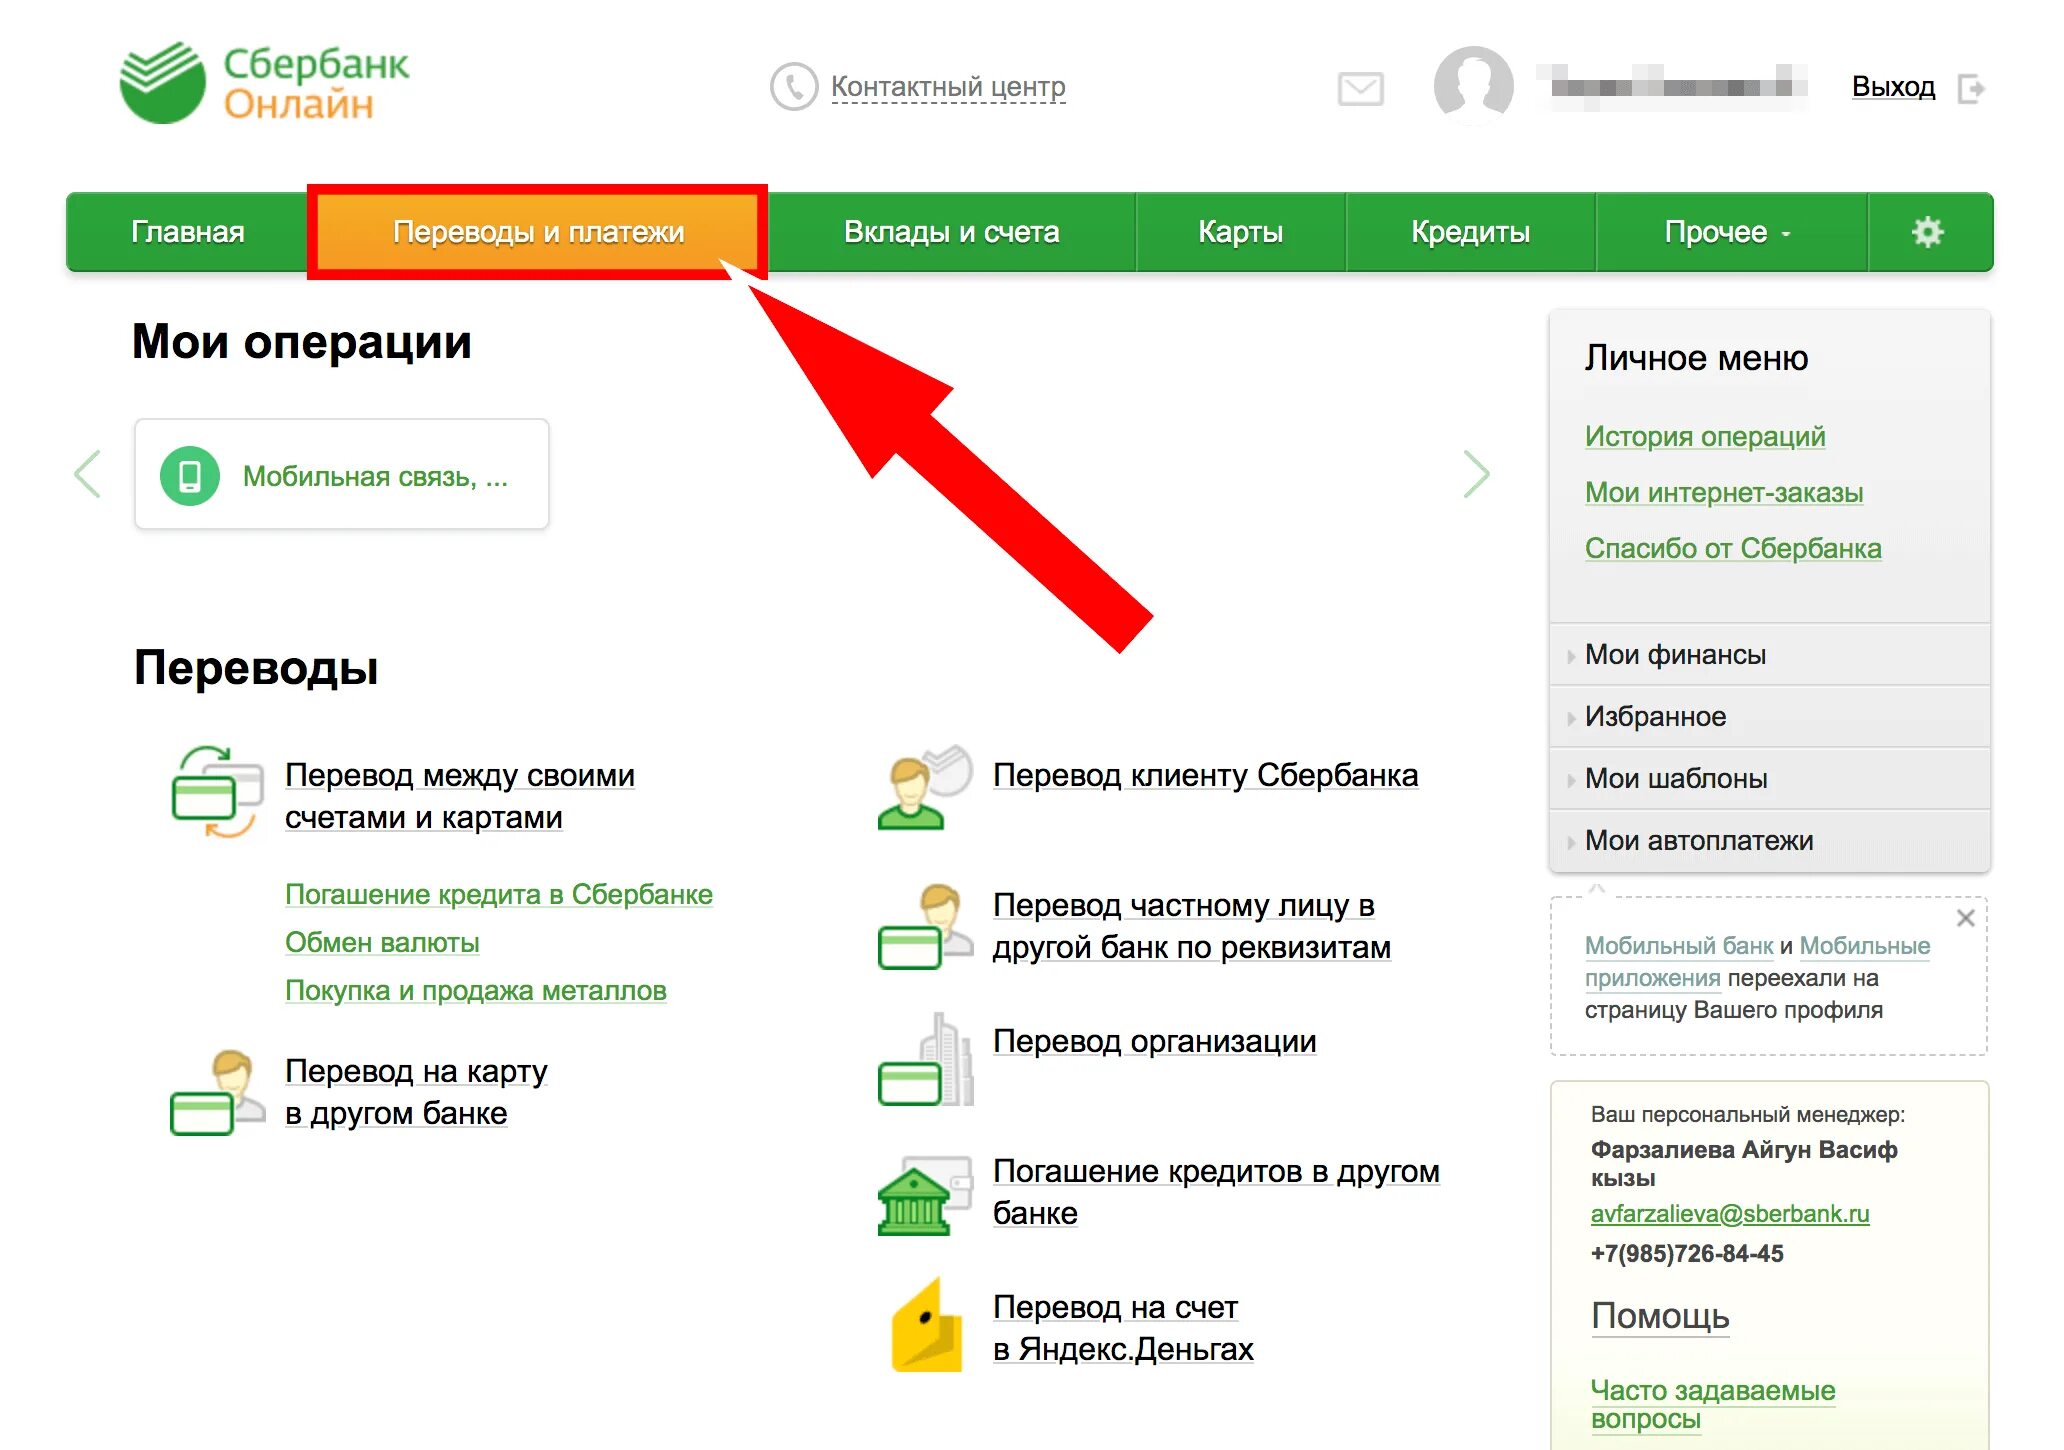Image resolution: width=2064 pixels, height=1450 pixels.
Task: Click the yellow Яндекс.Деньги wallet icon
Action: pos(927,1325)
